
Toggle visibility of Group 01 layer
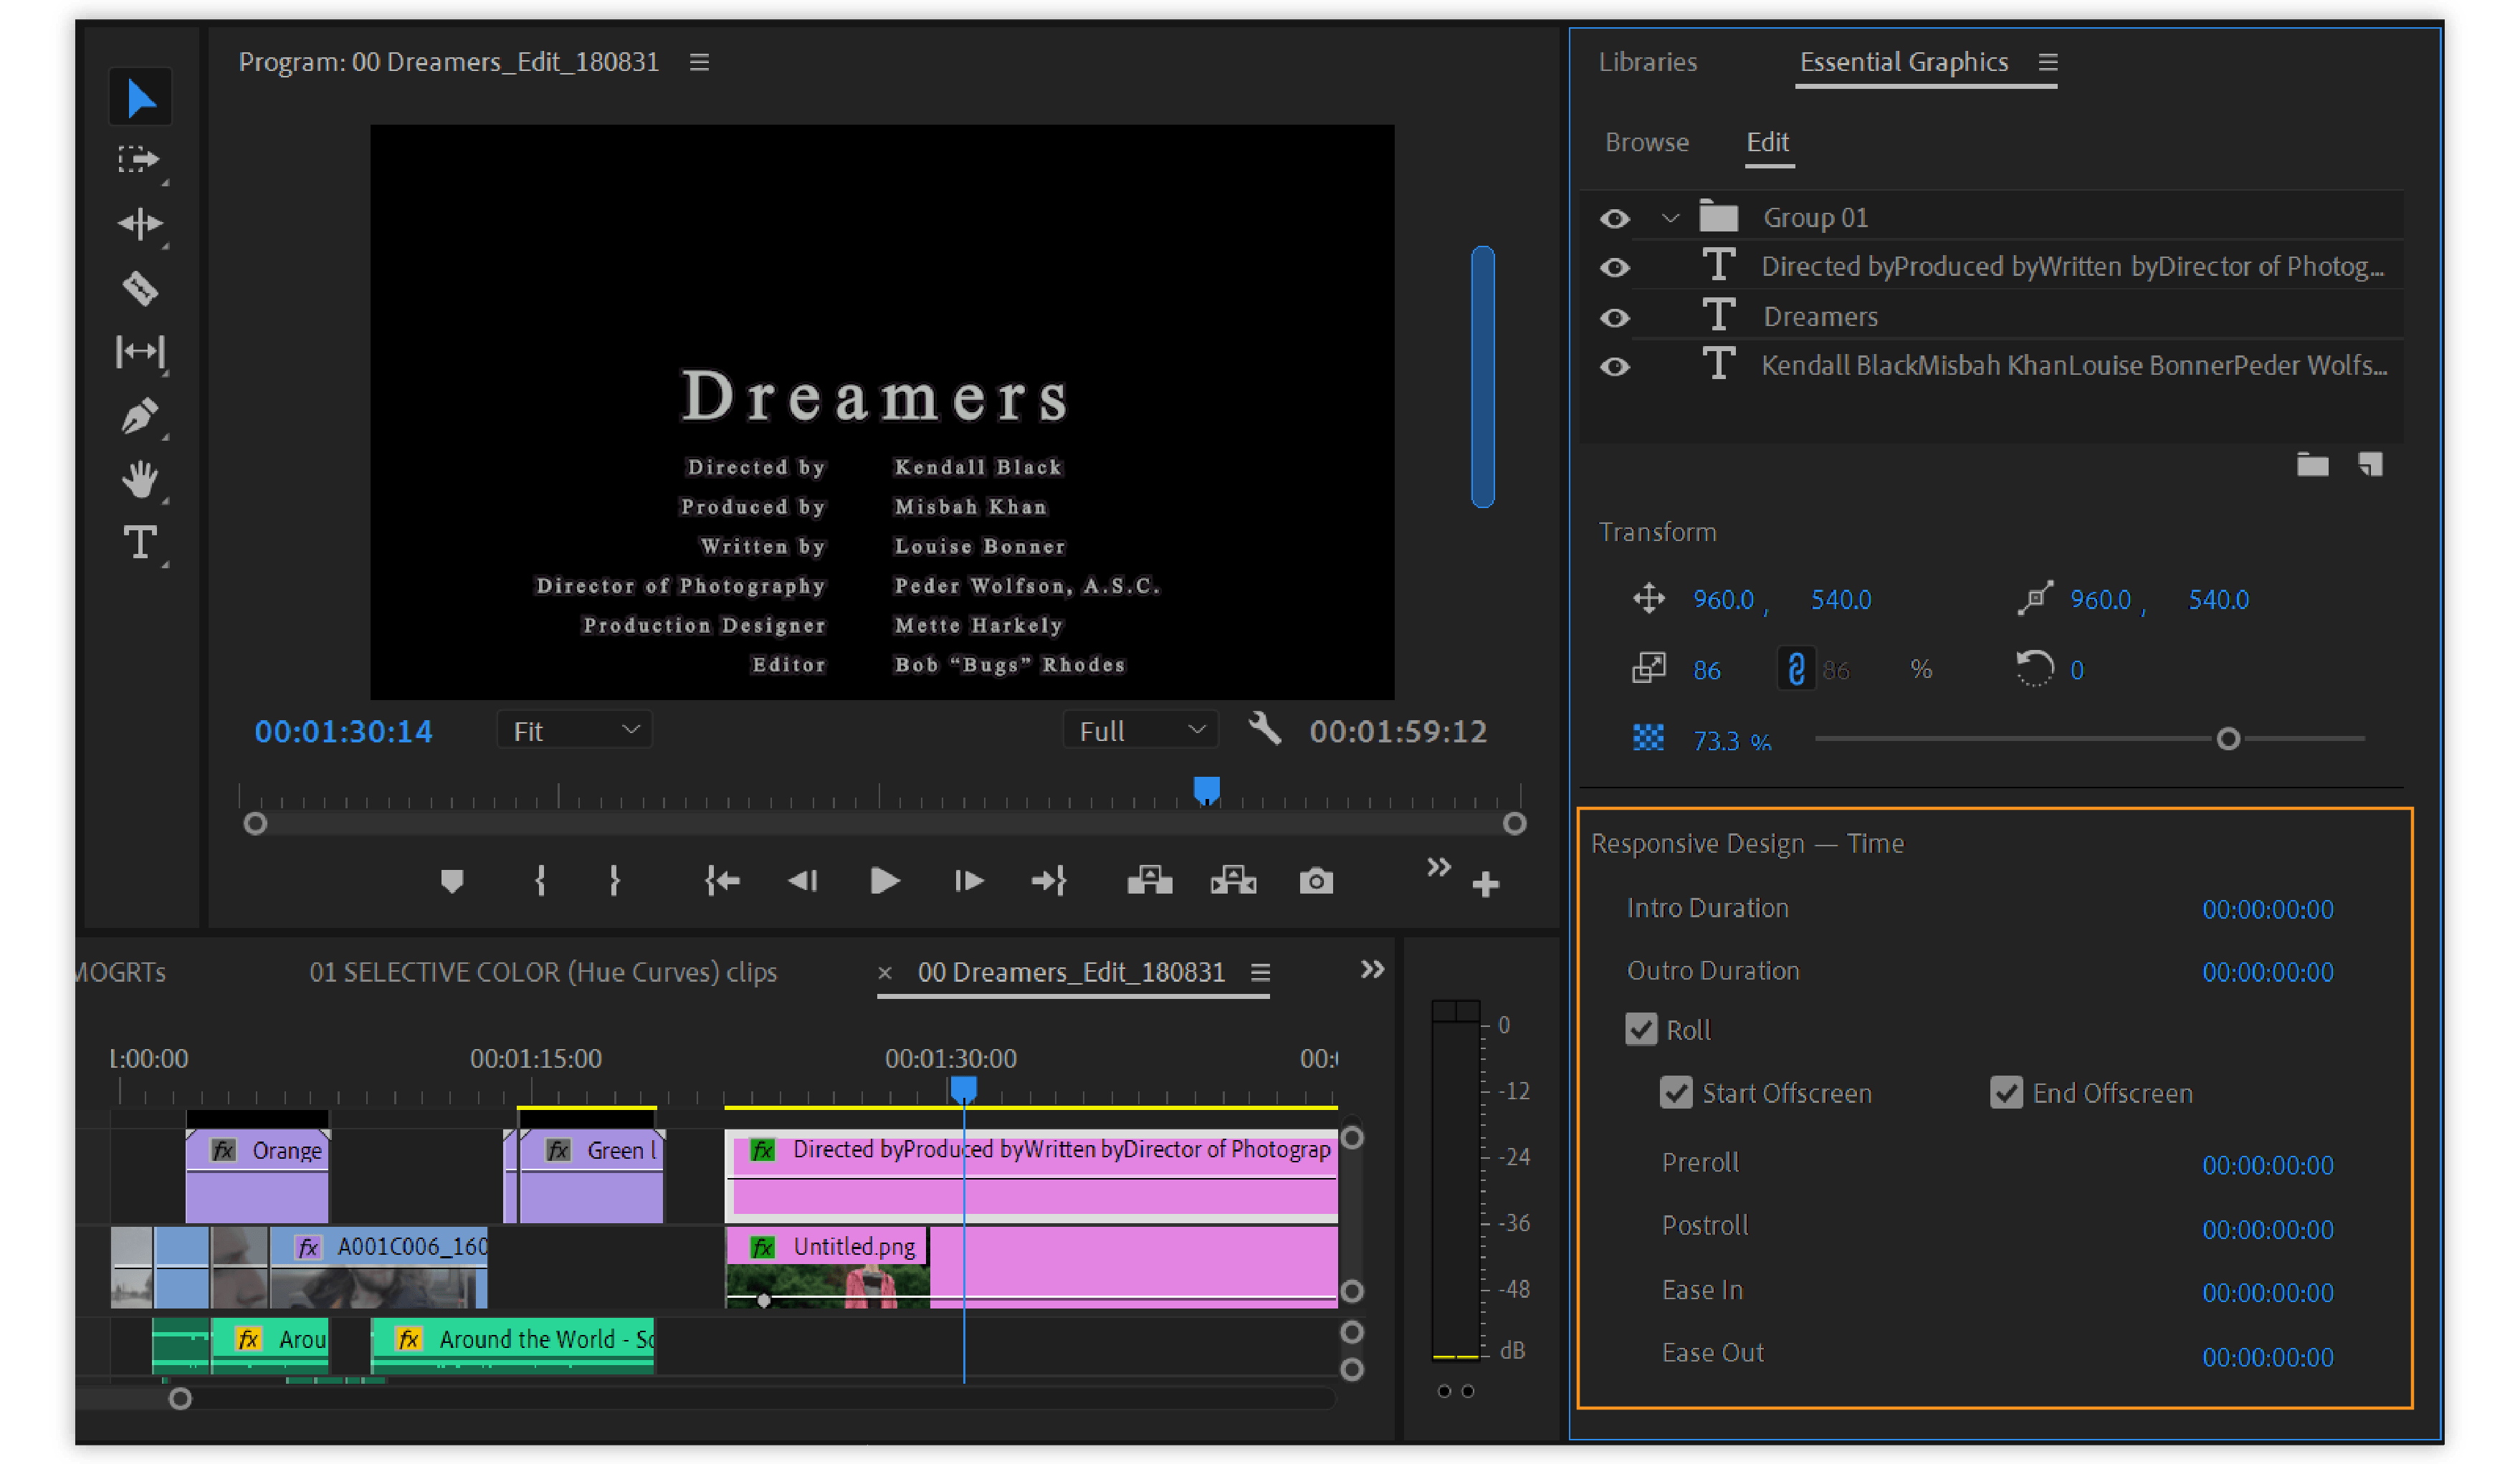[1610, 218]
